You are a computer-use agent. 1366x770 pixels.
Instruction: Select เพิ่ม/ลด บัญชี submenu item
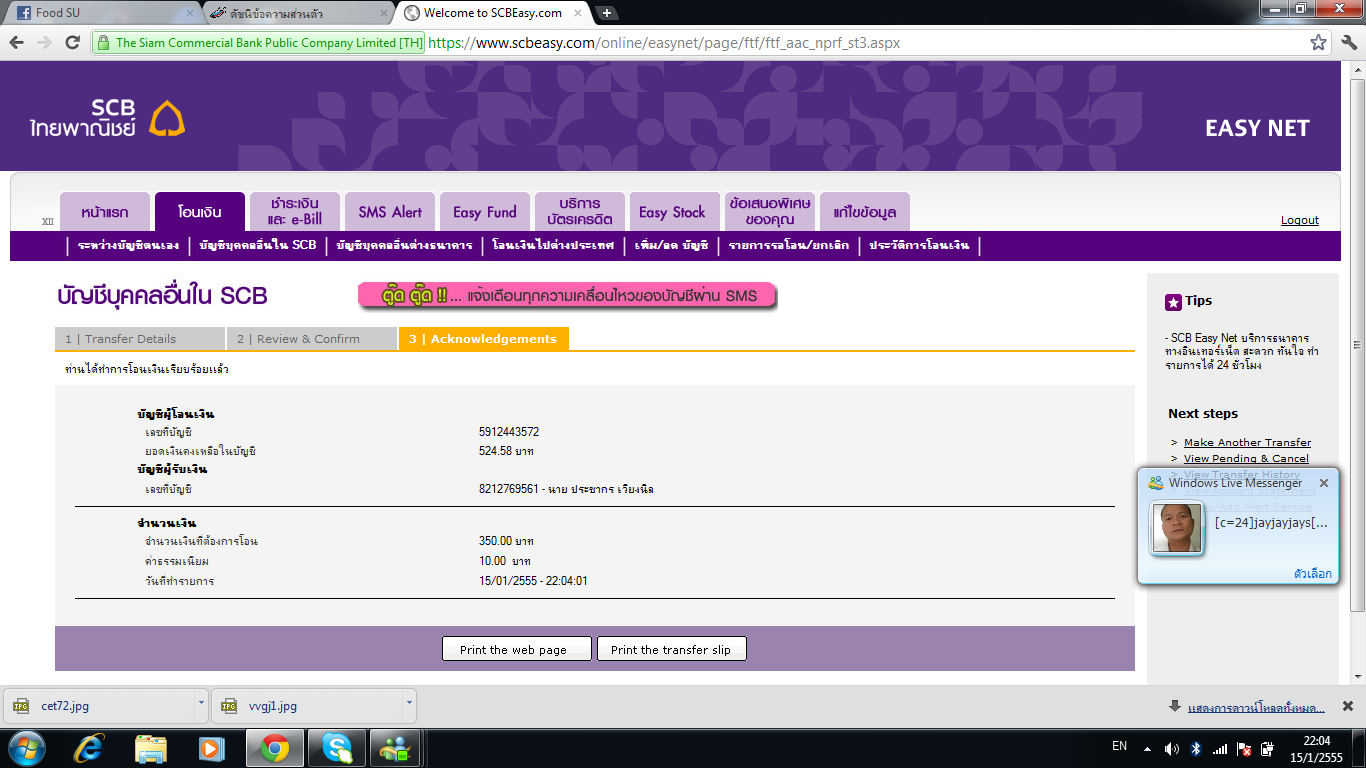click(671, 245)
